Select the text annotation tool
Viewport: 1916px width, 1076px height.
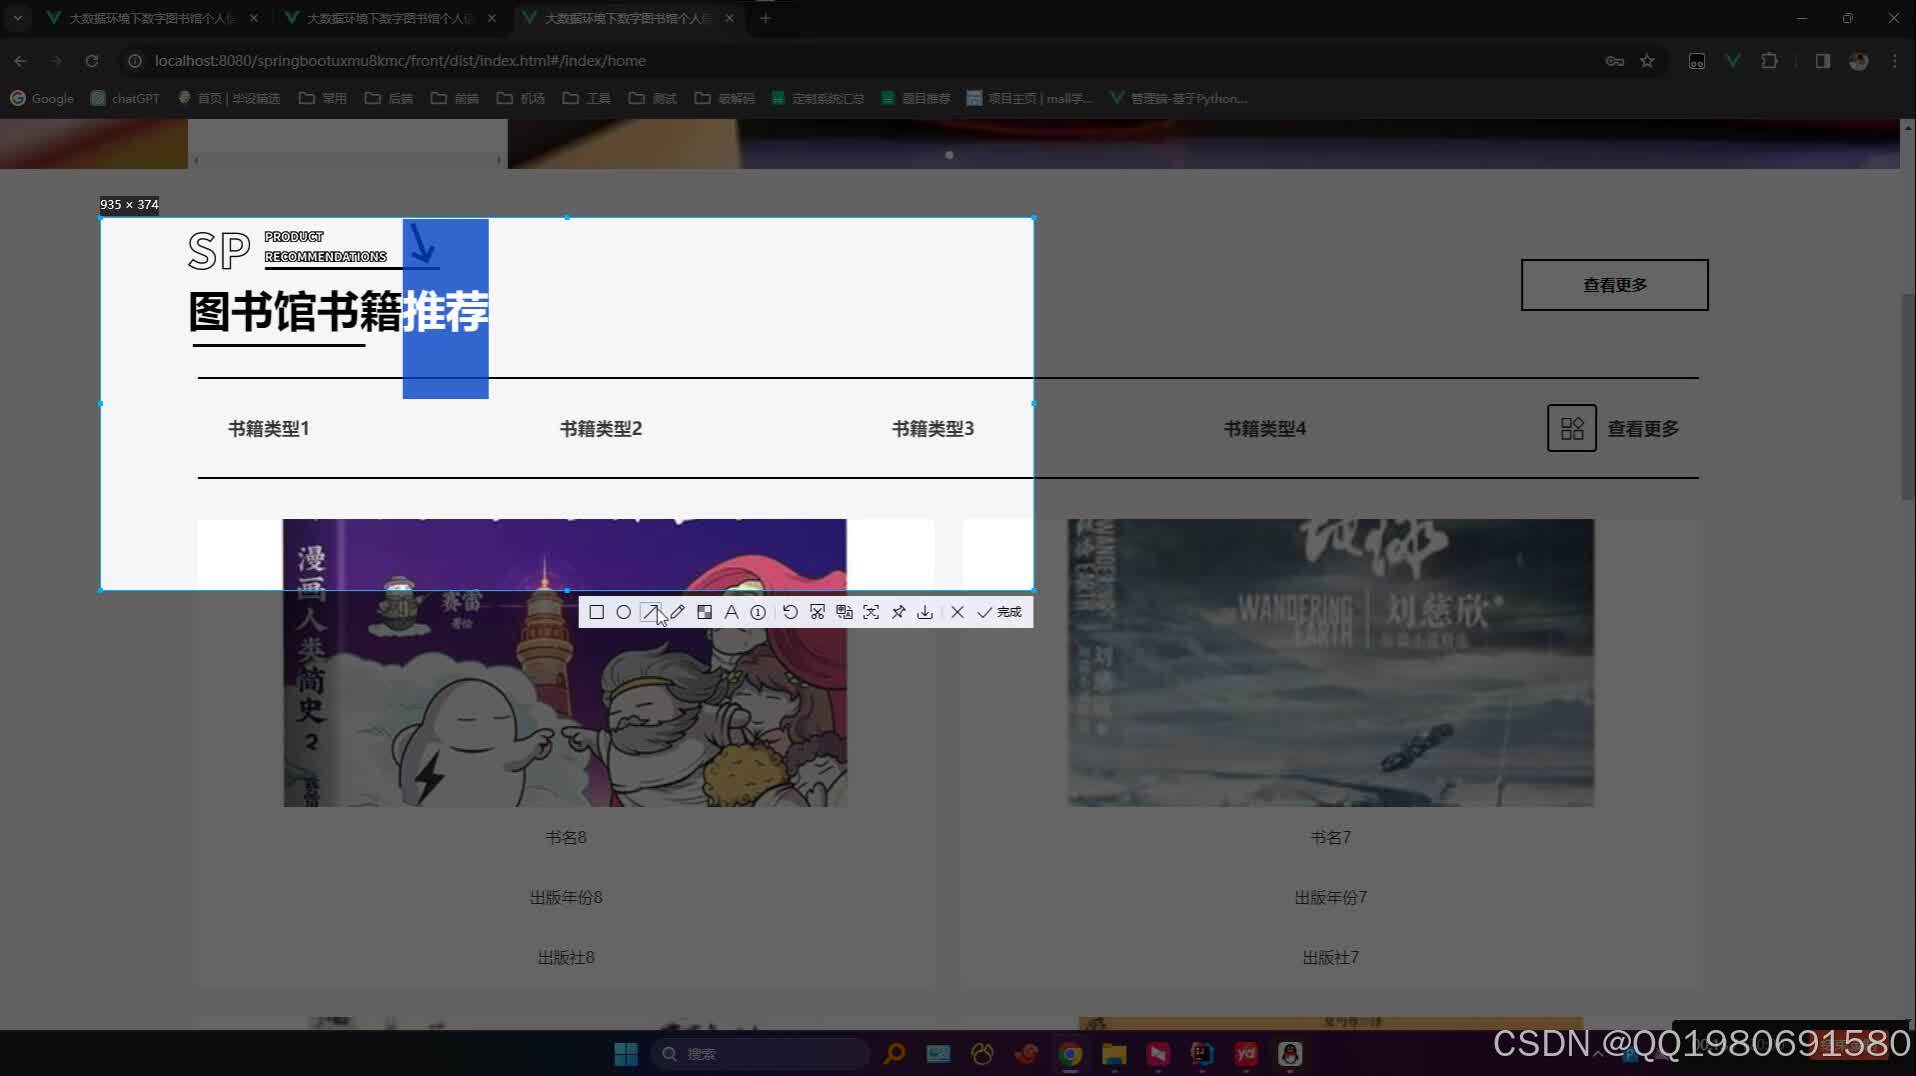(x=731, y=611)
